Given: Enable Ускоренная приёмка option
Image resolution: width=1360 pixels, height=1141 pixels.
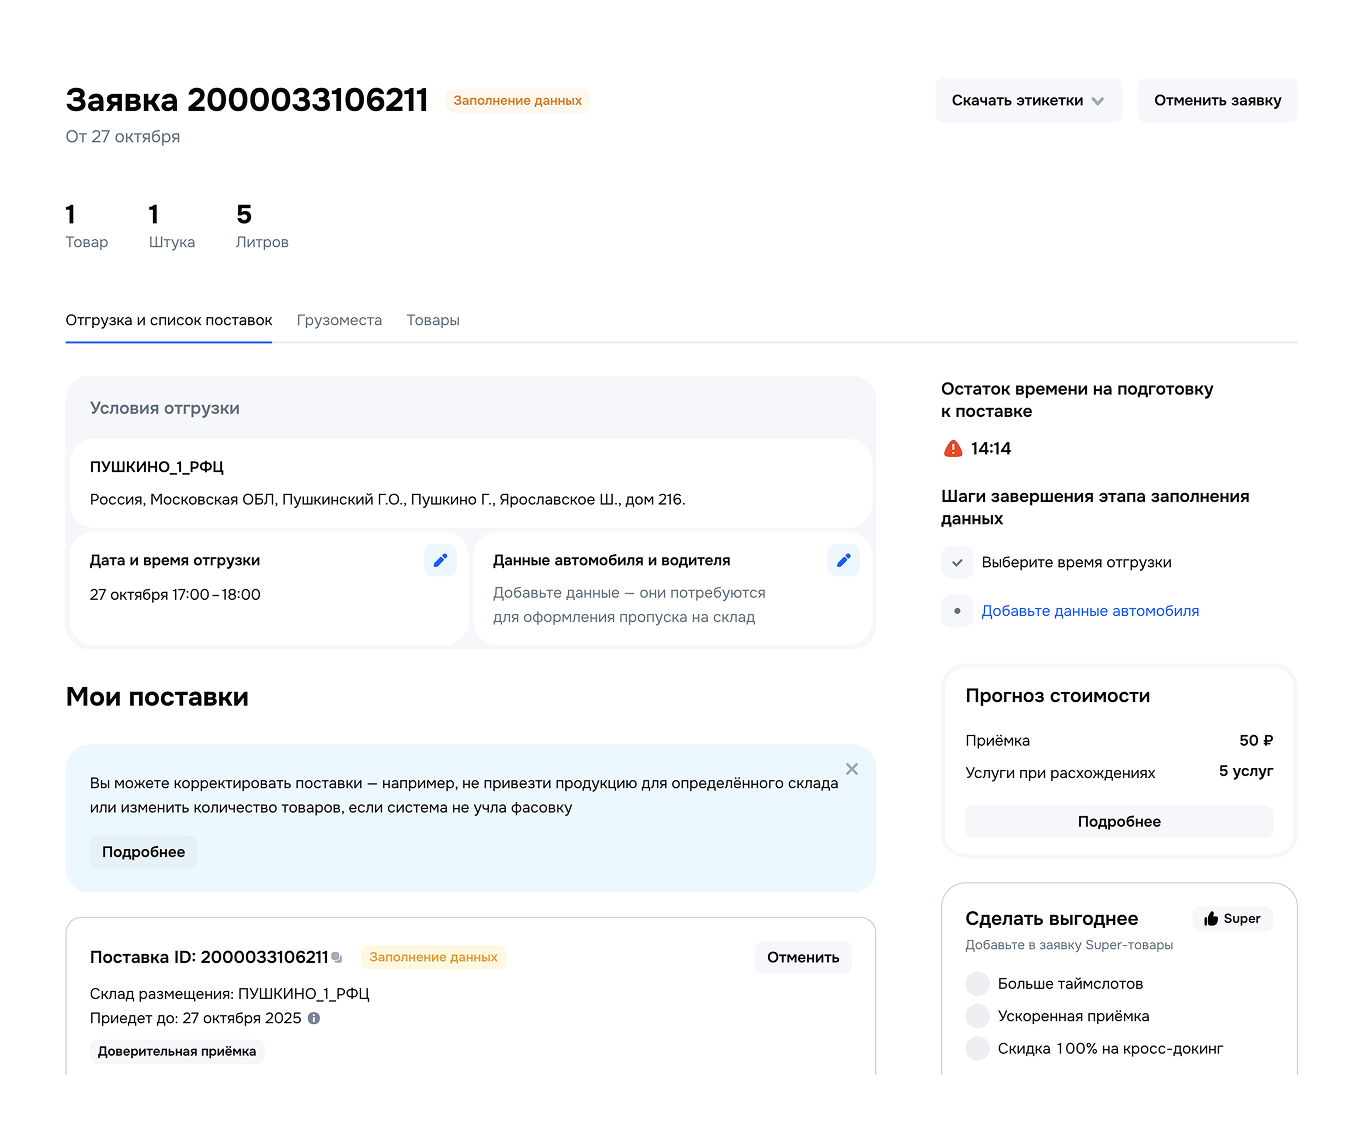Looking at the screenshot, I should pos(977,1015).
